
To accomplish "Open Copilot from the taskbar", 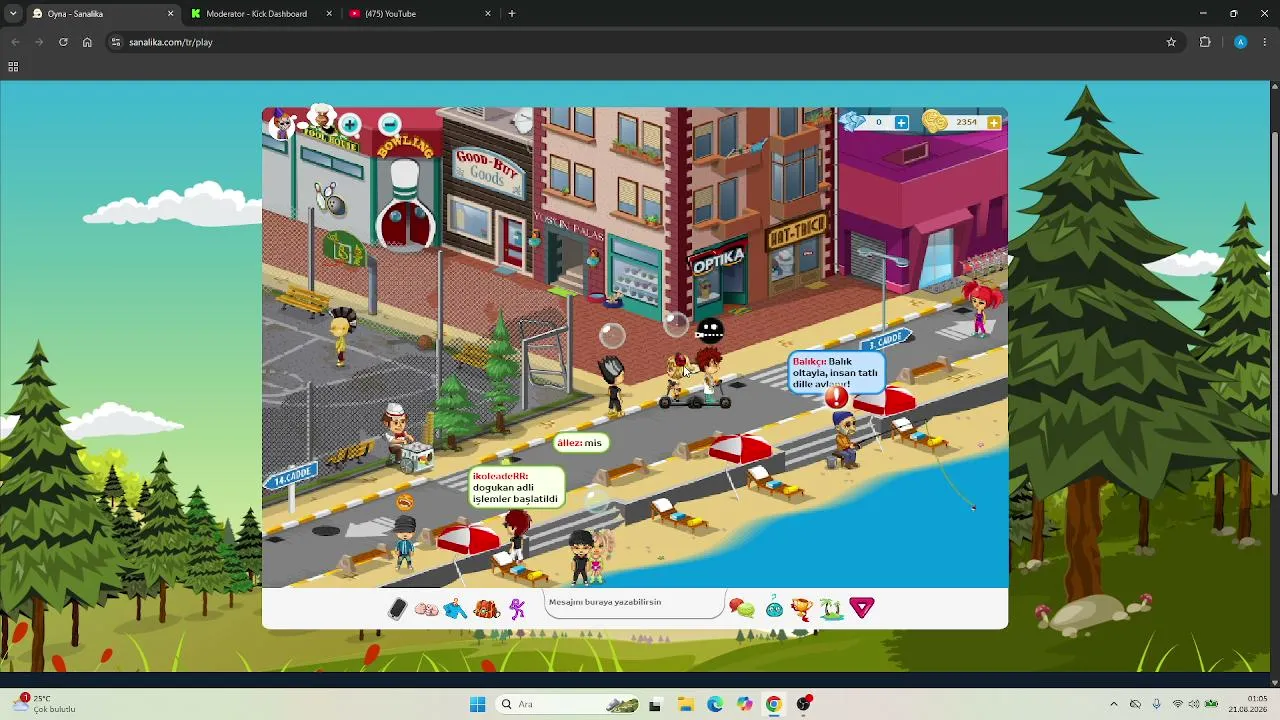I will (744, 704).
